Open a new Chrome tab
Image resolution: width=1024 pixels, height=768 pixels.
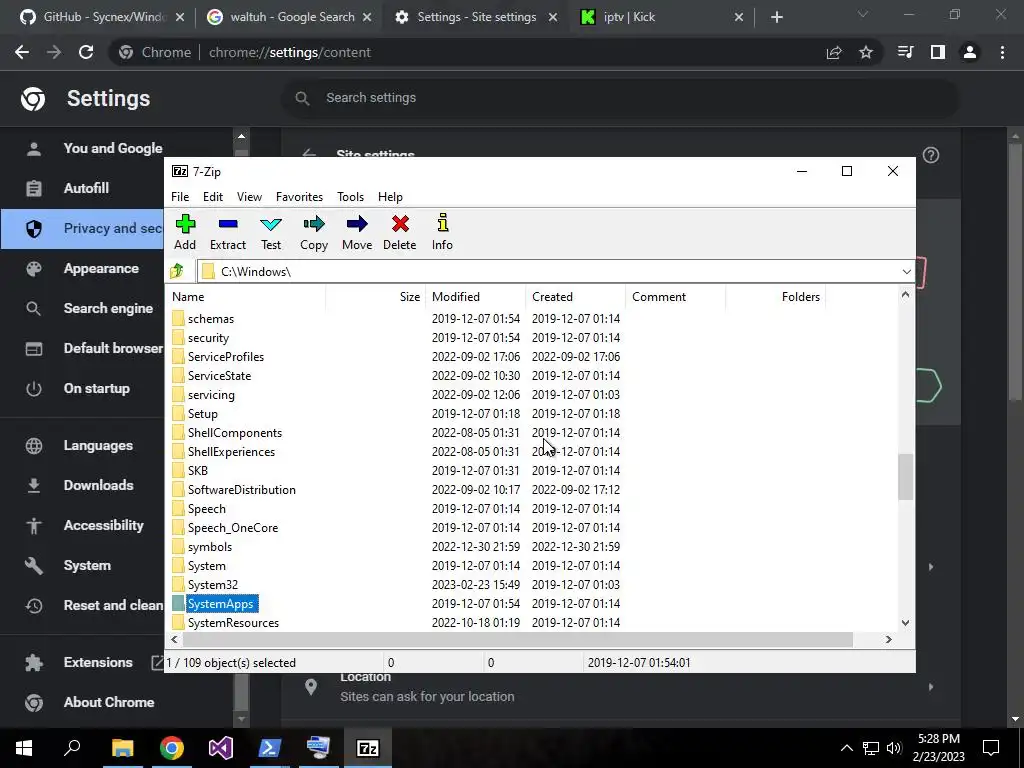[x=776, y=18]
